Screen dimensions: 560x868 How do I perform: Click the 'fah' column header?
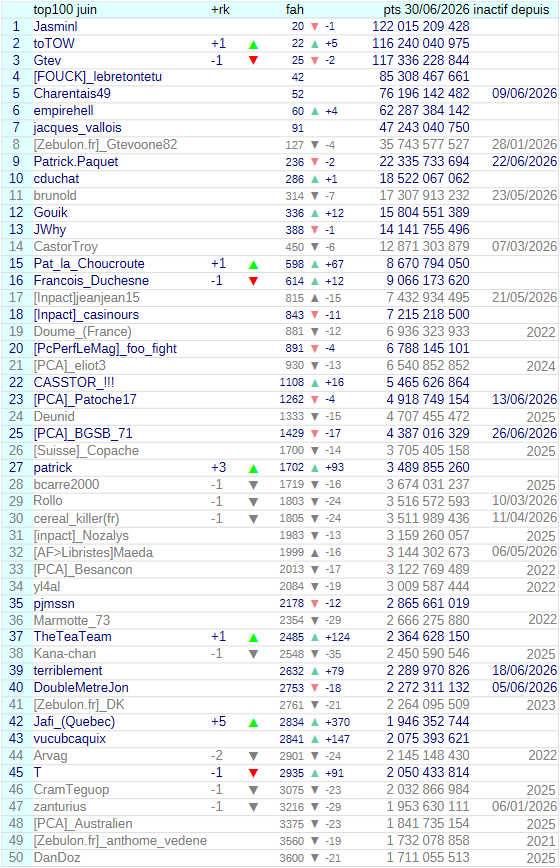click(294, 9)
